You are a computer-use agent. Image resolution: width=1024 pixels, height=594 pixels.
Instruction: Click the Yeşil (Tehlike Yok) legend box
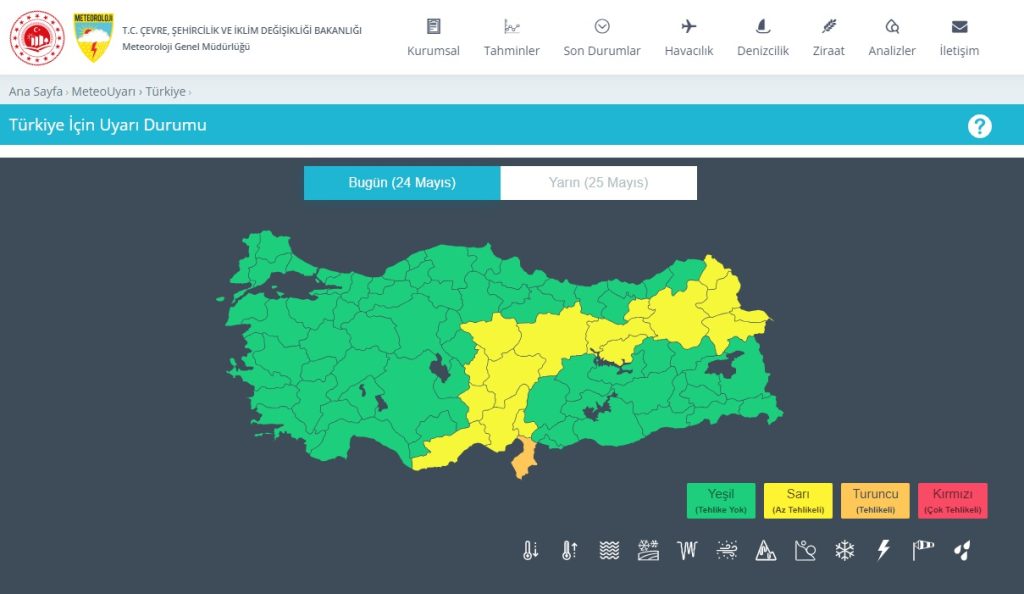pos(721,501)
